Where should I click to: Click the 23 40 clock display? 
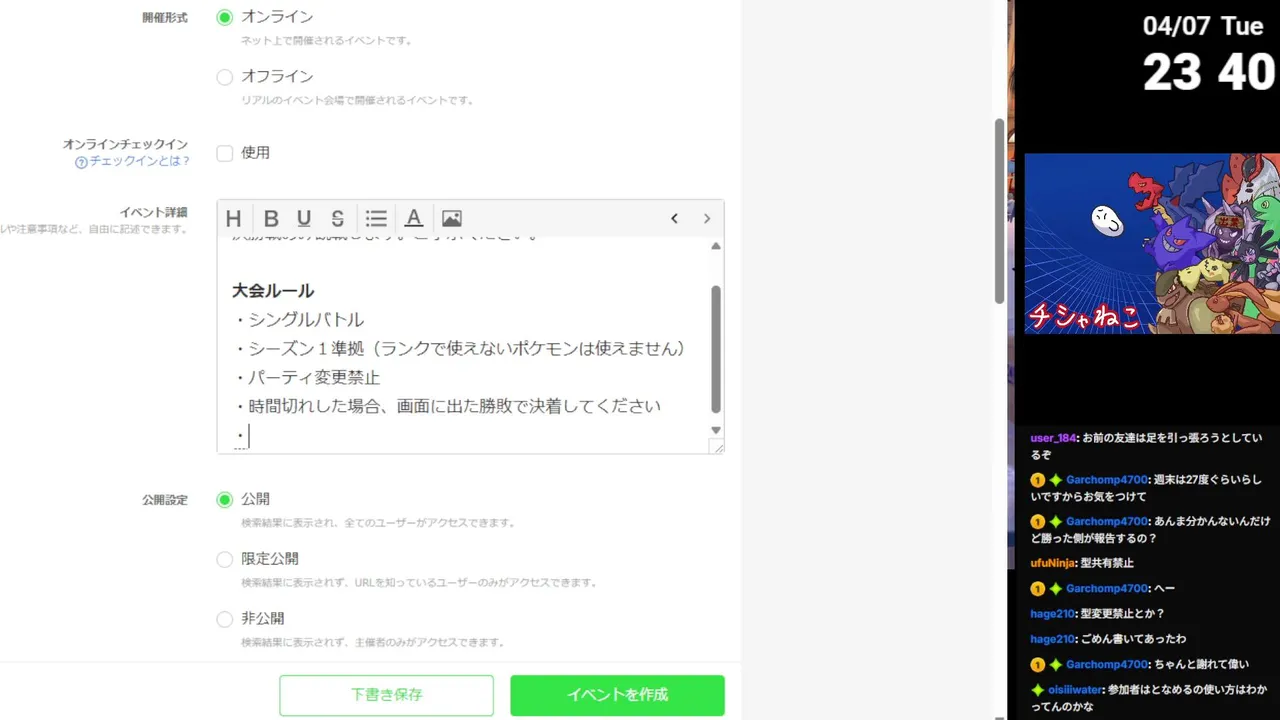click(x=1209, y=73)
